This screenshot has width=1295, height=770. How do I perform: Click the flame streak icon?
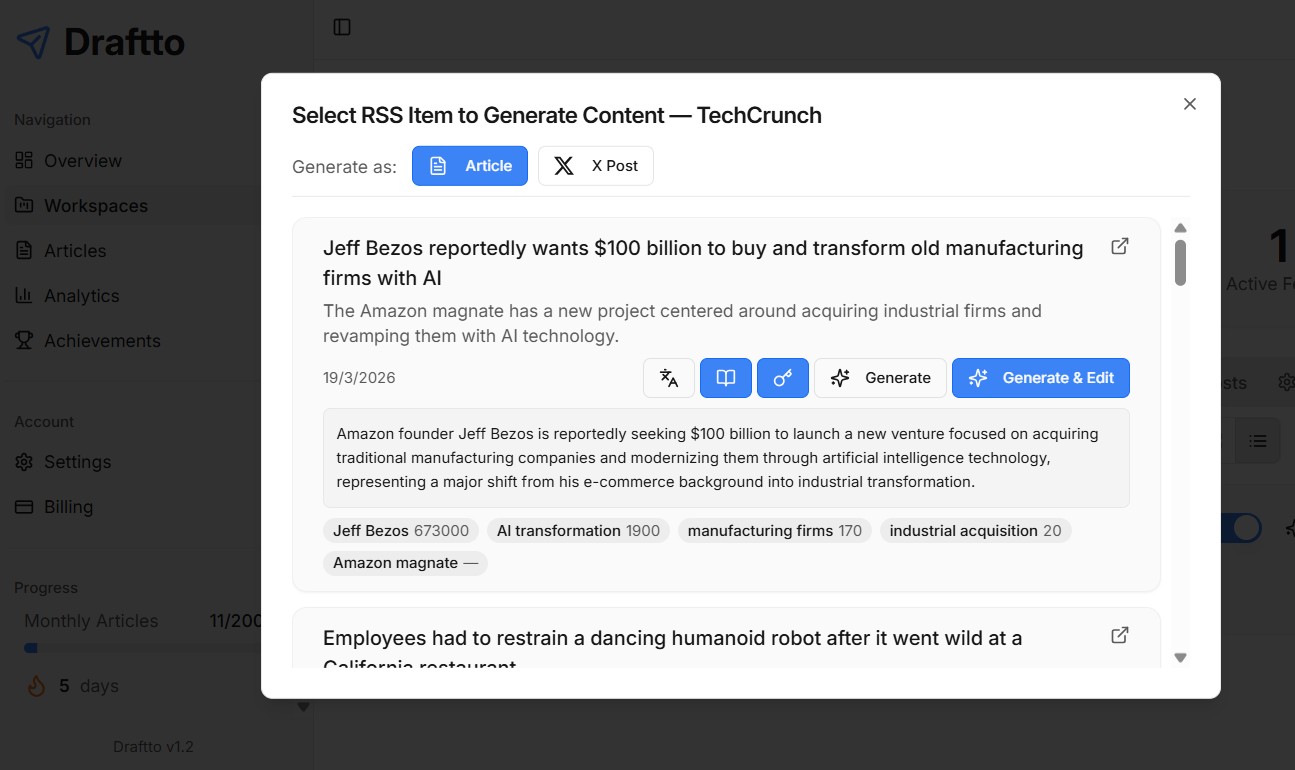(36, 686)
